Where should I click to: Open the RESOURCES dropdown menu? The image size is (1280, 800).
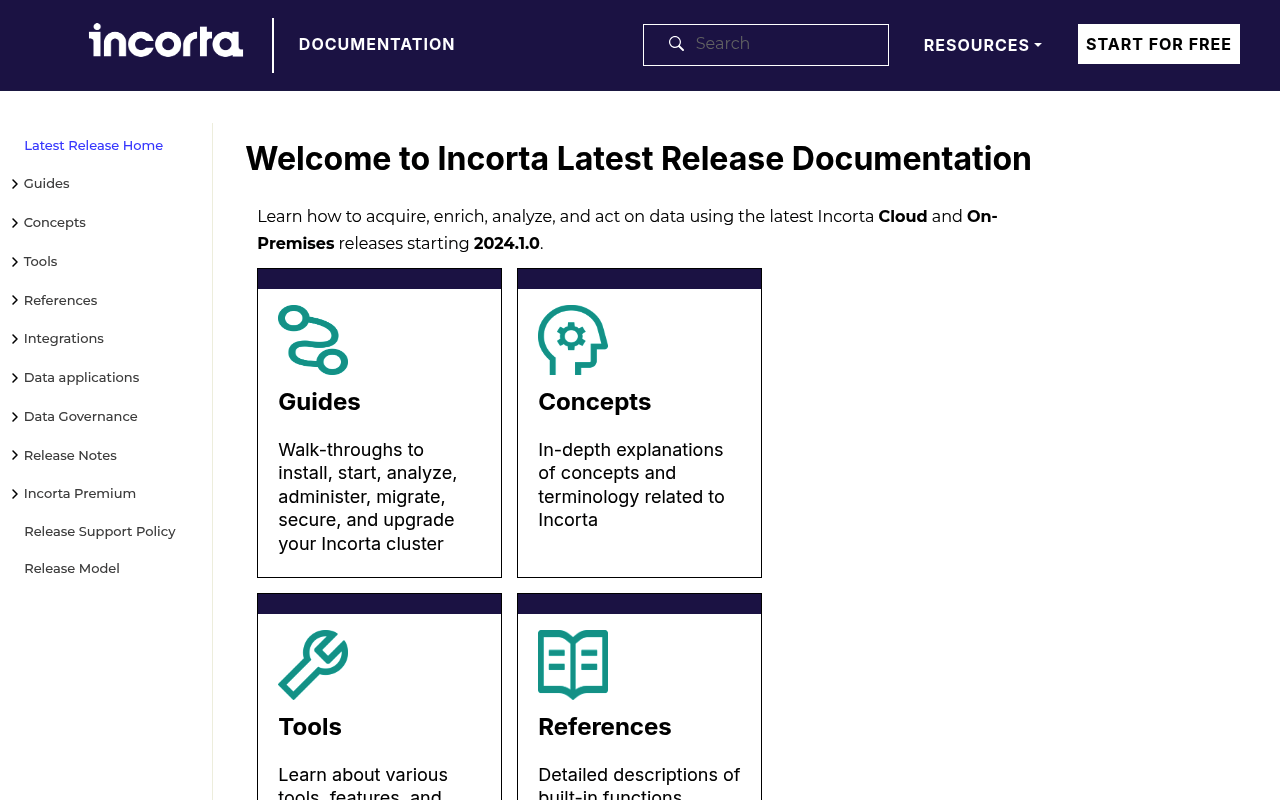[982, 45]
